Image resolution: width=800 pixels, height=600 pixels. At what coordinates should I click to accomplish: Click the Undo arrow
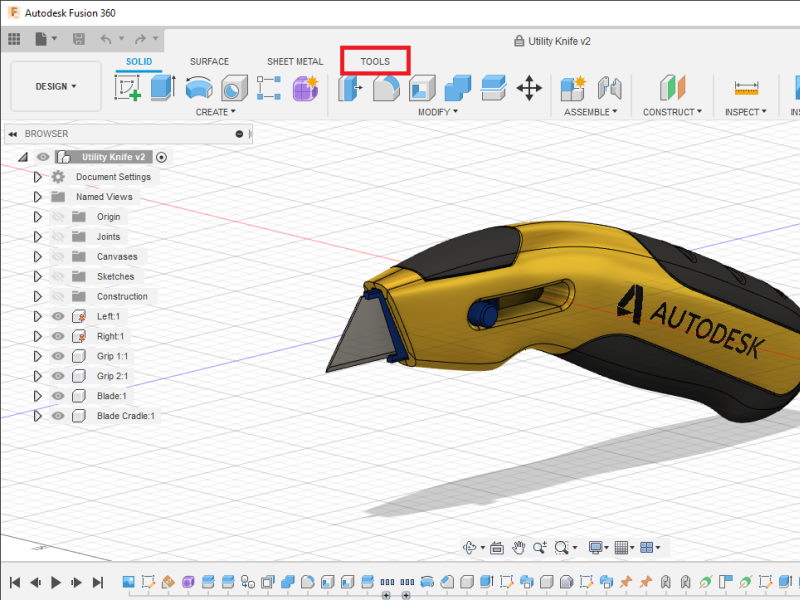point(106,39)
